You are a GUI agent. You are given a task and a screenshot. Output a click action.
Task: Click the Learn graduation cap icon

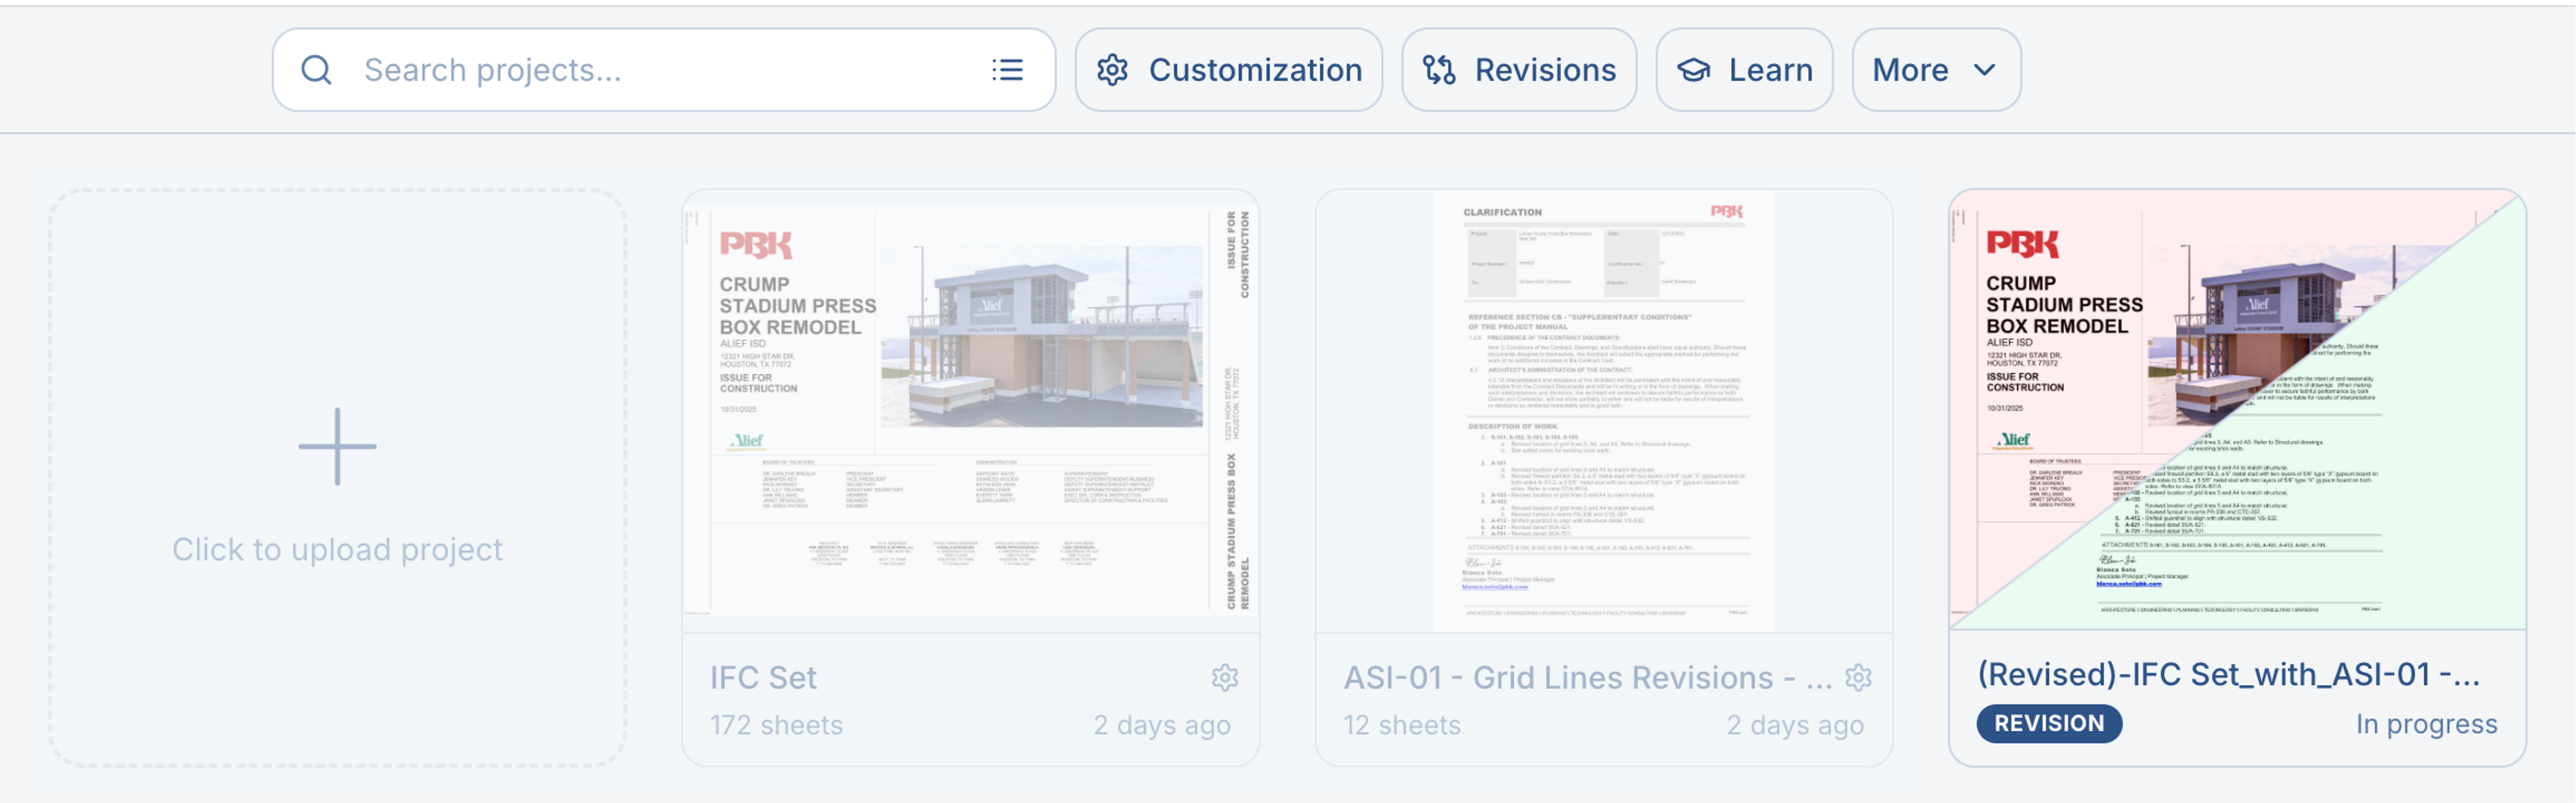click(1693, 70)
